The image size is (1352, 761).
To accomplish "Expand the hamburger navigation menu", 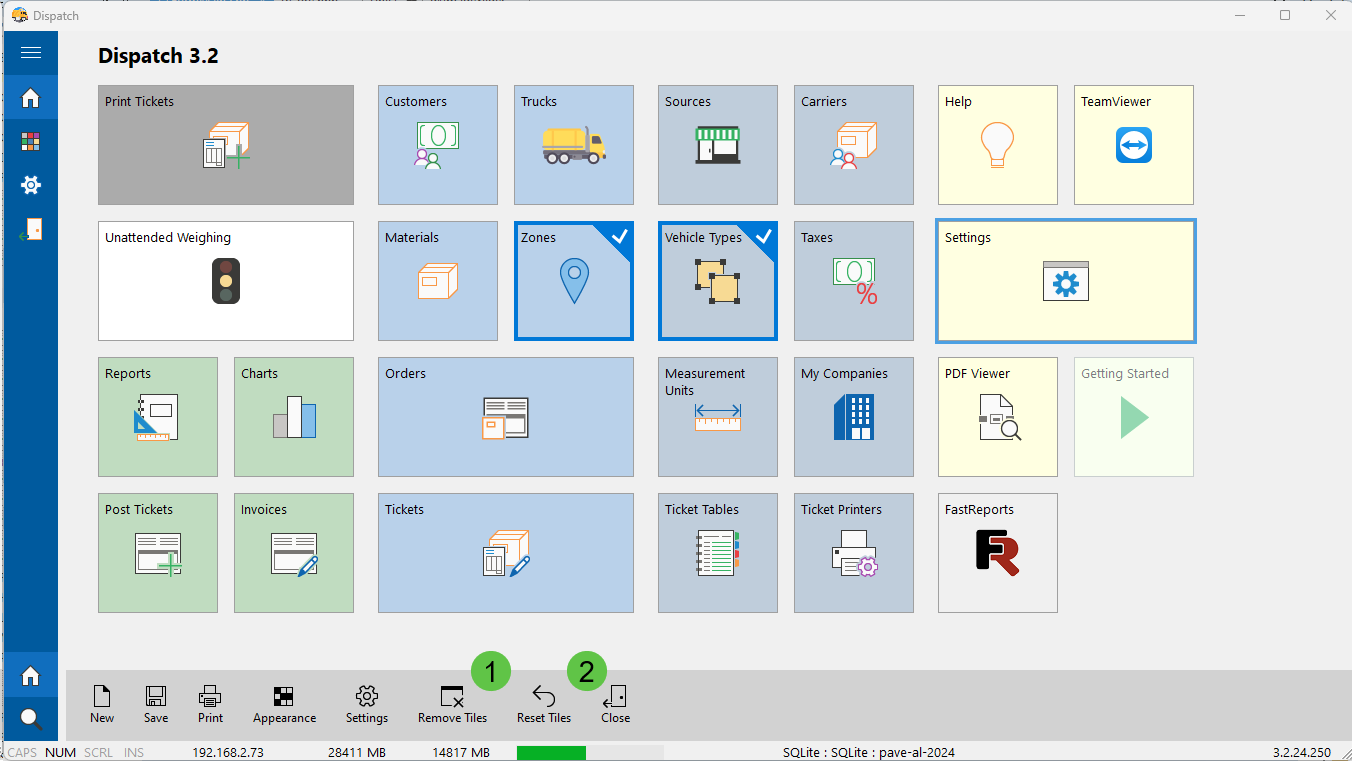I will click(30, 53).
